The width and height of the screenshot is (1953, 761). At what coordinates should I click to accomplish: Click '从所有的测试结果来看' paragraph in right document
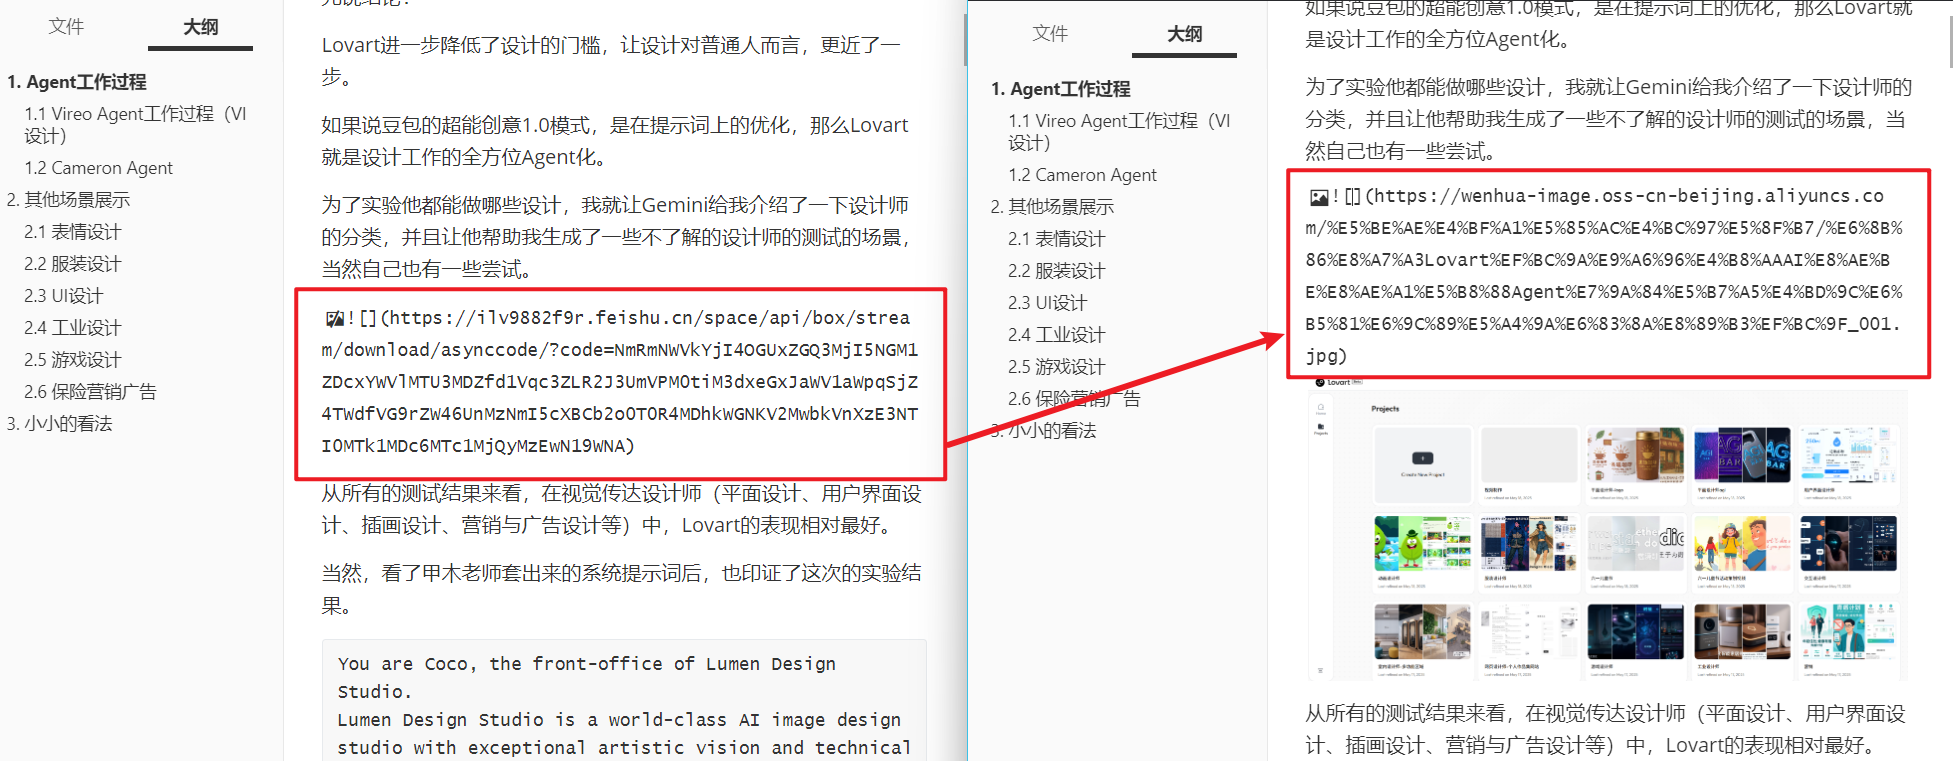pos(1605,729)
